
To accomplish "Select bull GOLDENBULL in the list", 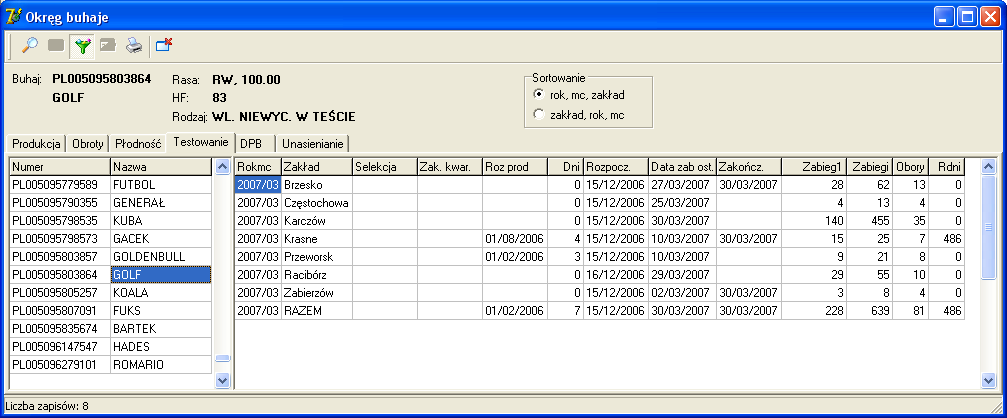I will tap(161, 257).
